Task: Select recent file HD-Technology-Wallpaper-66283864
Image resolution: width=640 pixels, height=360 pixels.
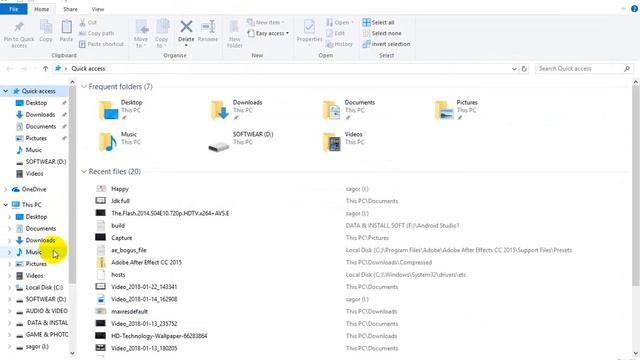Action: click(159, 336)
